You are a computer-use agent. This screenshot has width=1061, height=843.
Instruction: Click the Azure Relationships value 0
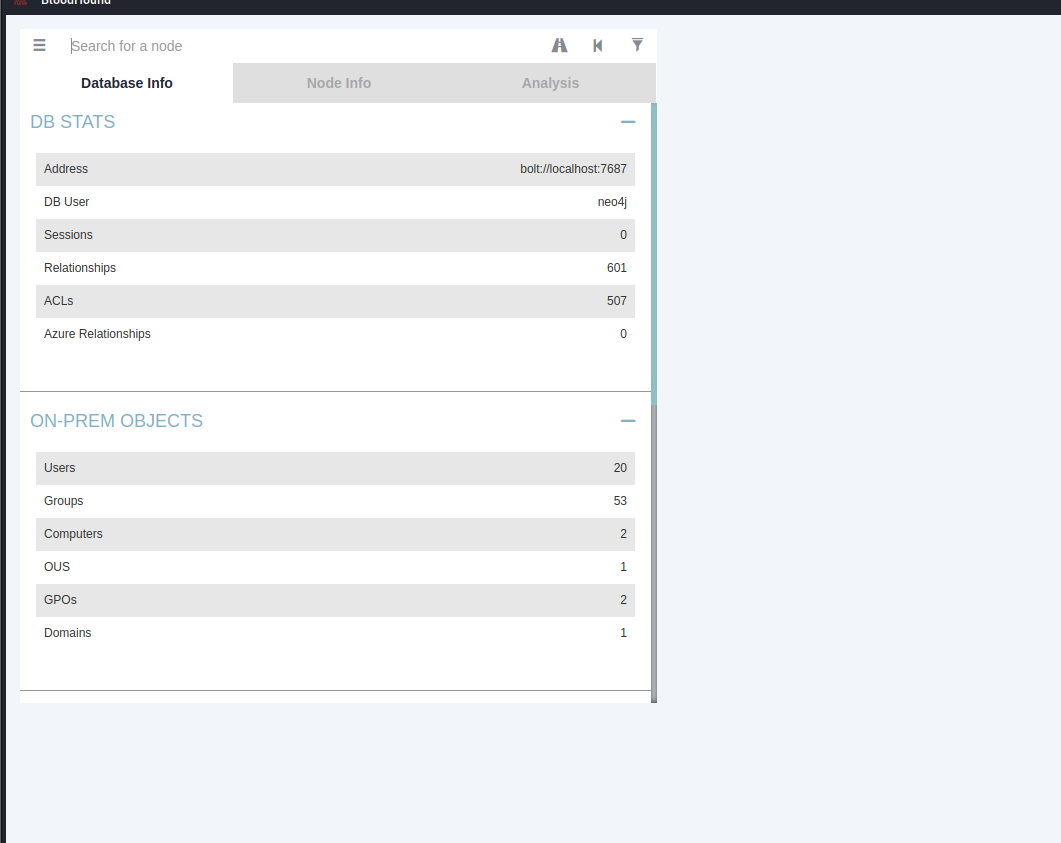tap(623, 334)
